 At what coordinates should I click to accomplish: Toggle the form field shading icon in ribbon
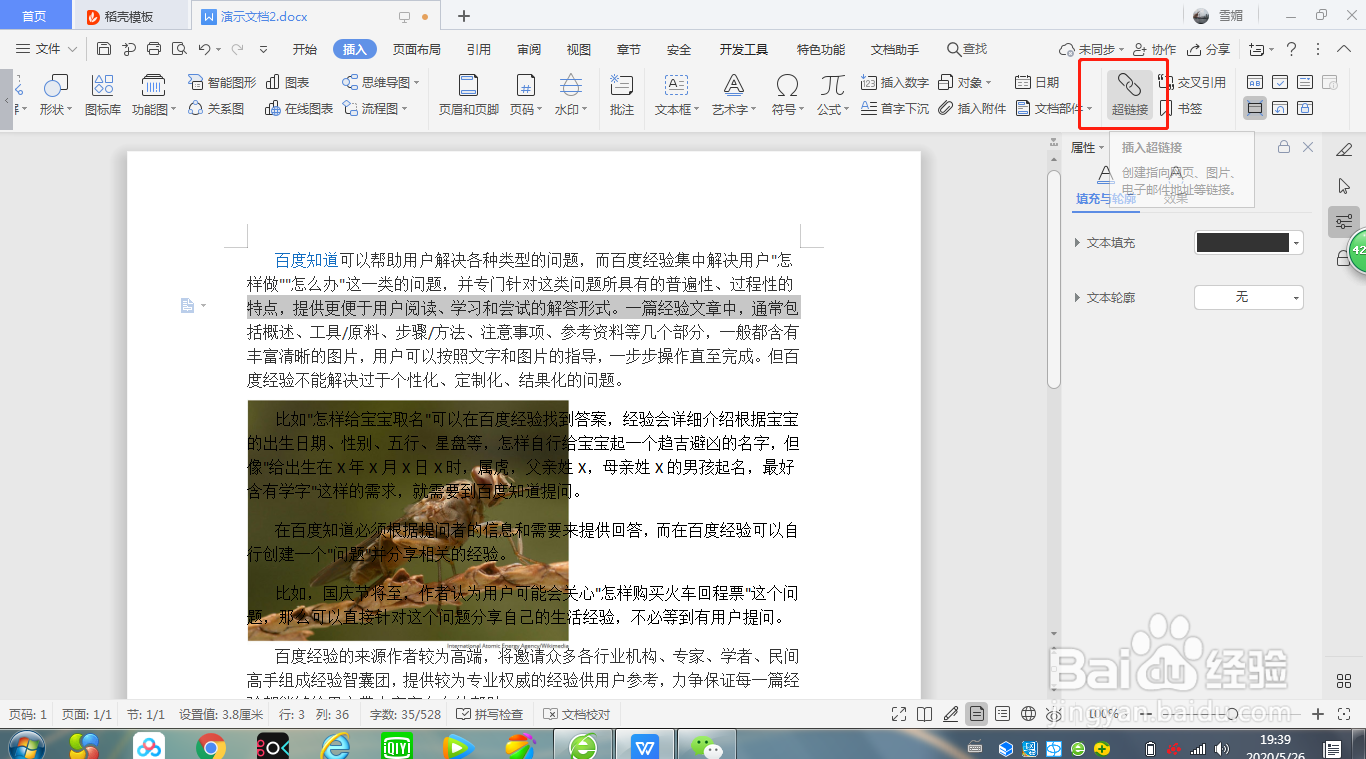1255,108
